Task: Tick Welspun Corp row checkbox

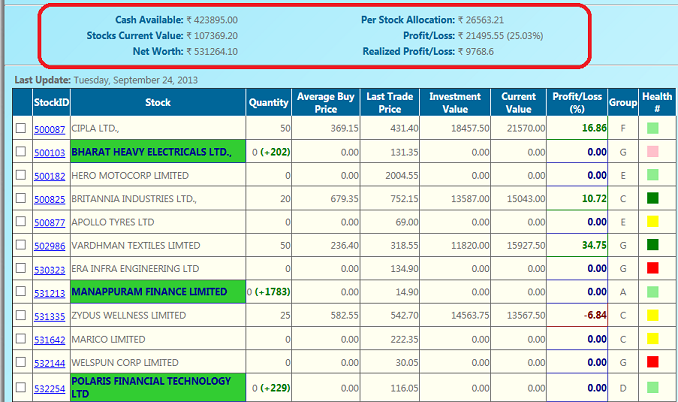Action: [21, 362]
